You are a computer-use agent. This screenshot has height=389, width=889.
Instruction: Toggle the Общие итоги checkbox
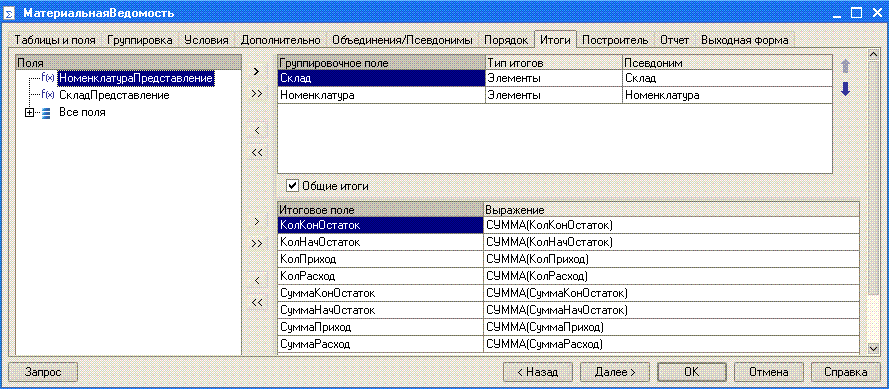pyautogui.click(x=293, y=185)
